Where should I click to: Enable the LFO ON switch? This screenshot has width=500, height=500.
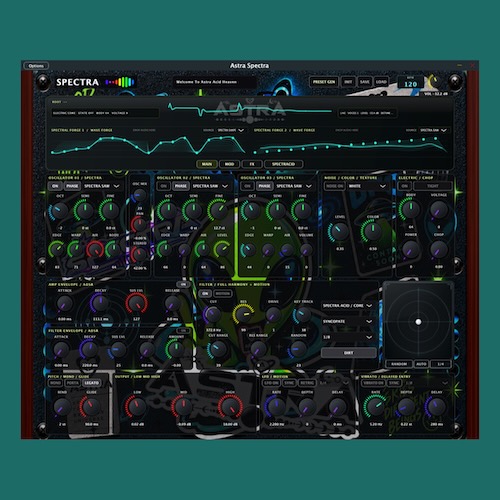tap(271, 383)
